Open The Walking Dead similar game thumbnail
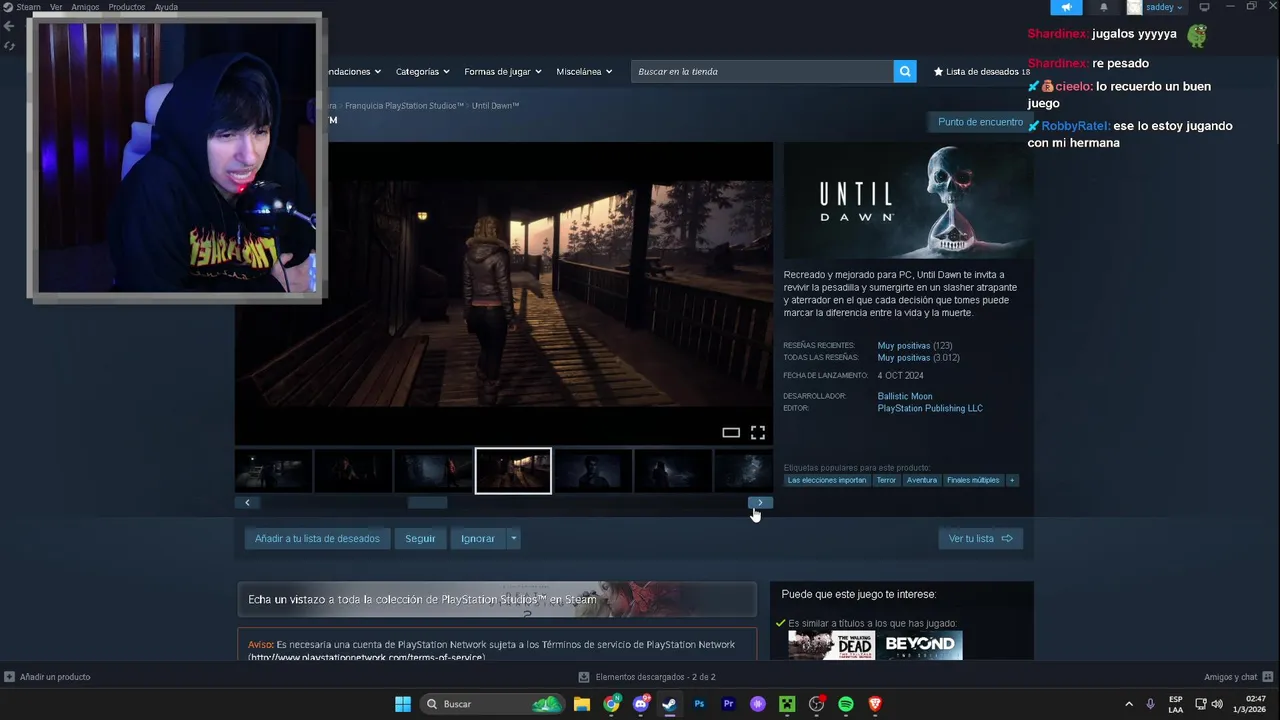 (x=831, y=645)
